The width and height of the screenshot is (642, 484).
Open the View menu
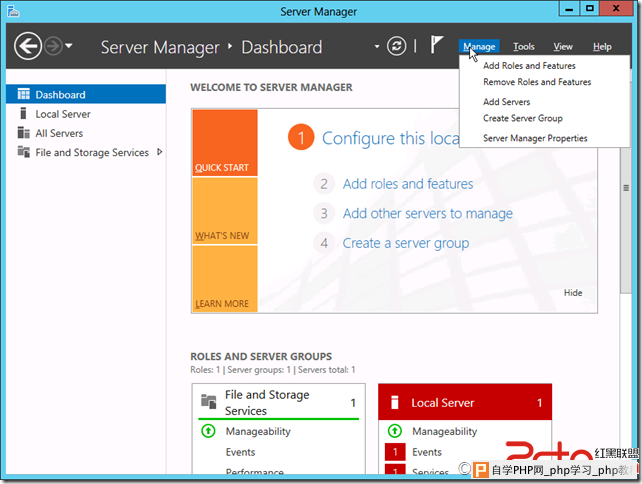pyautogui.click(x=563, y=47)
